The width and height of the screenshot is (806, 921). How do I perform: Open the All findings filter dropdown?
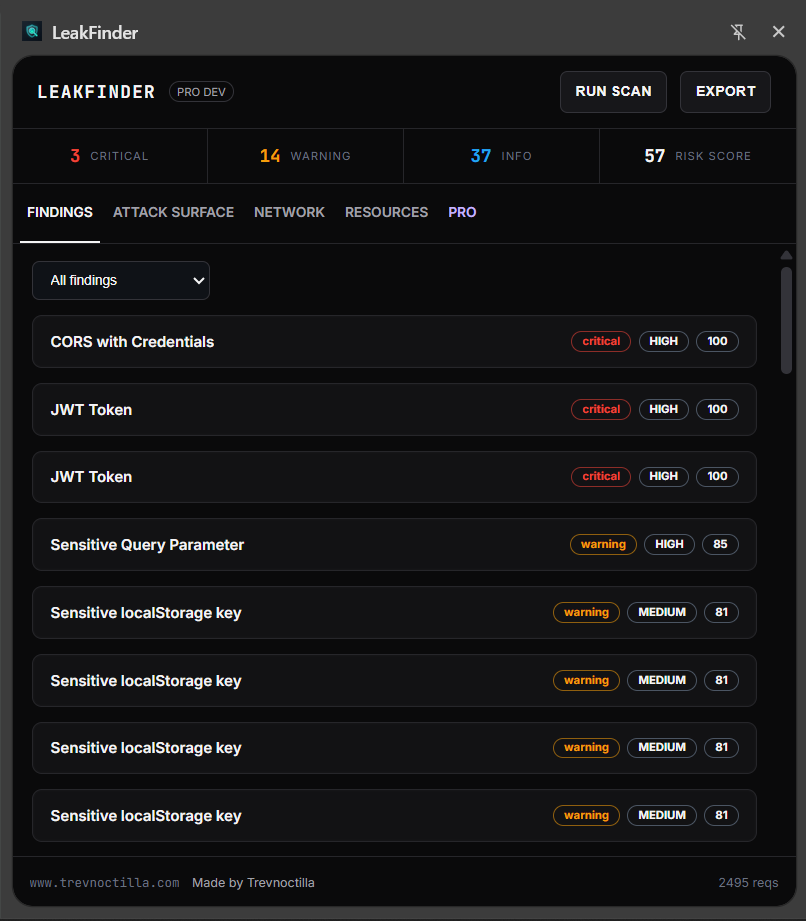coord(121,281)
